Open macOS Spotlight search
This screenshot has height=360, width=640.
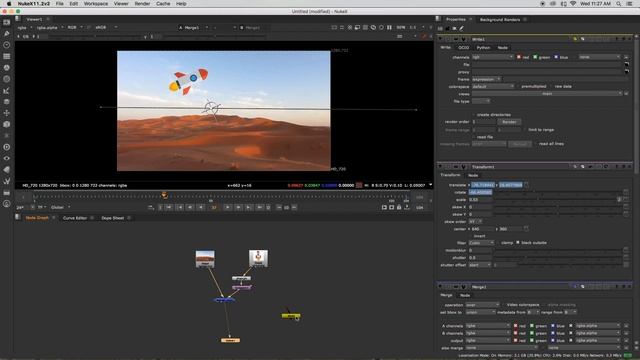coord(619,4)
